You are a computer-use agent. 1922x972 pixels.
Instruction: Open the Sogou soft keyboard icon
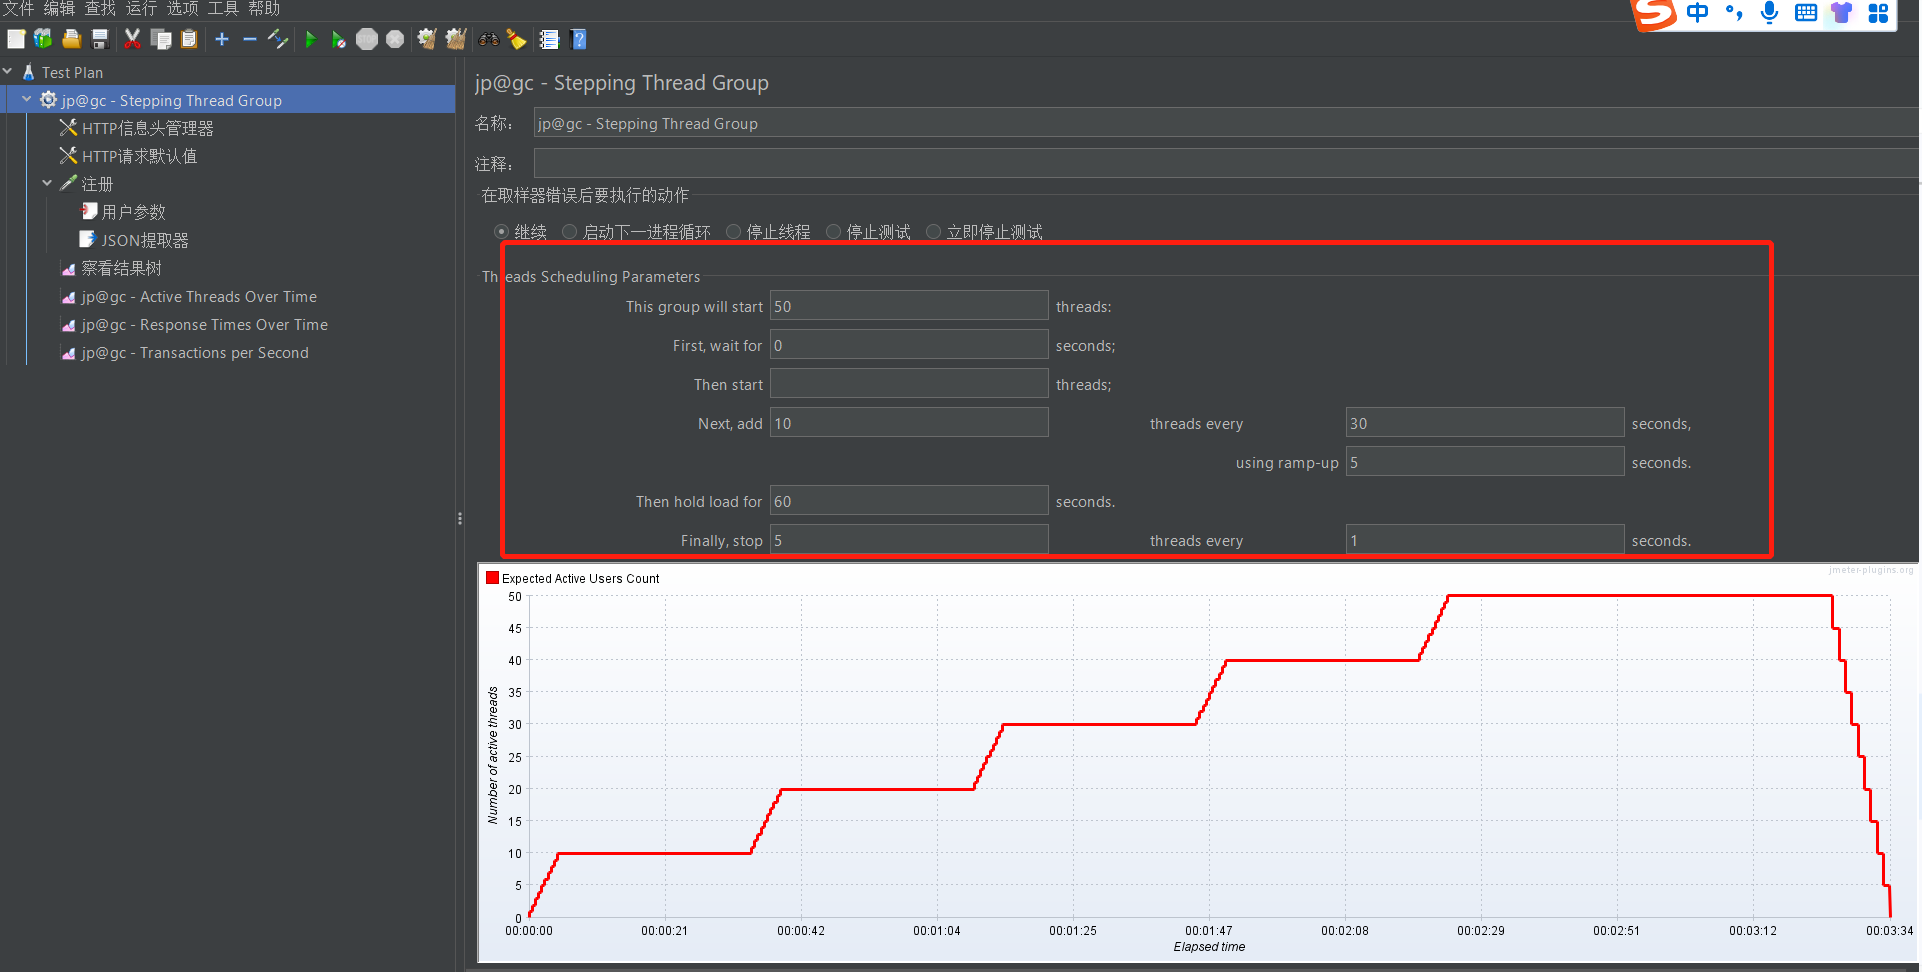pos(1806,13)
